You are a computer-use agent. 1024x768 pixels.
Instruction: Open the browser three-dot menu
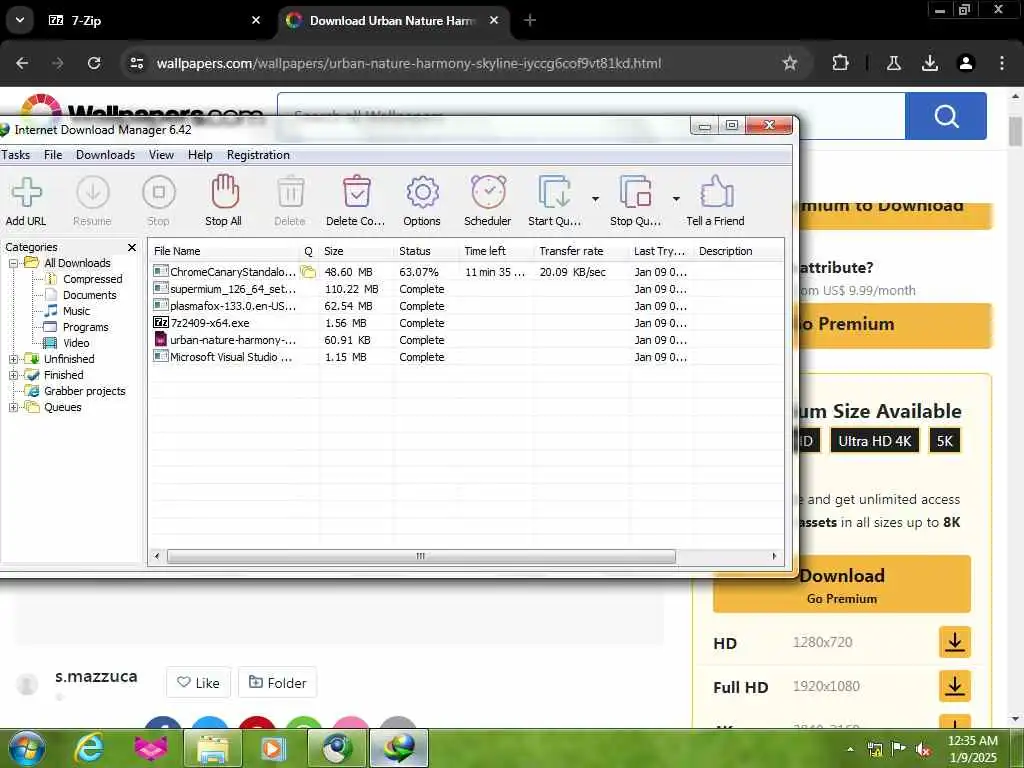click(x=1002, y=63)
